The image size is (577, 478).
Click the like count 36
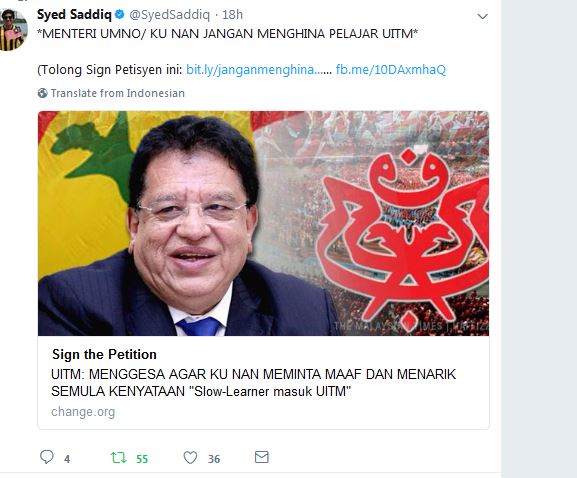point(214,459)
